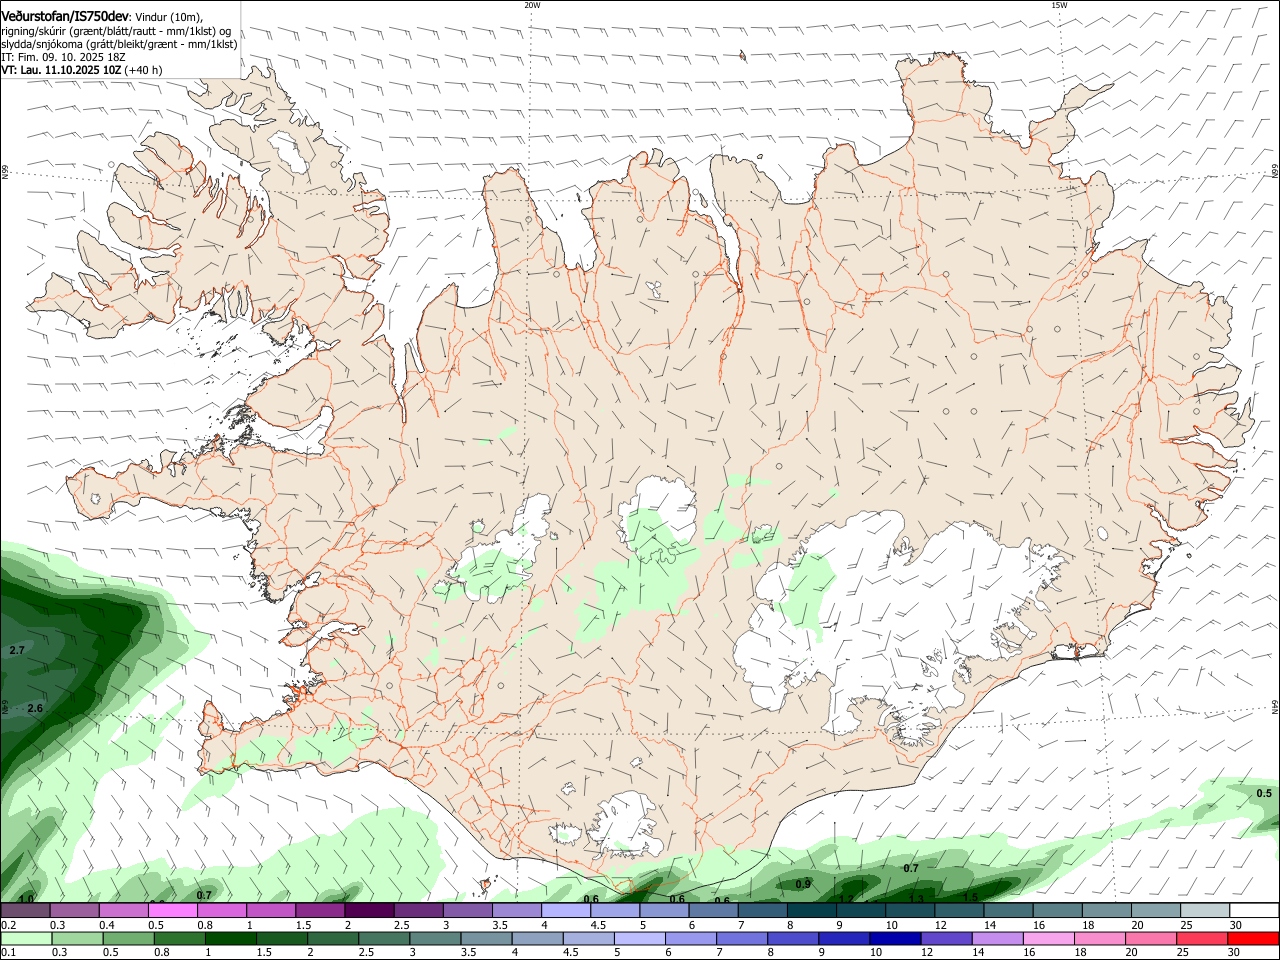Screen dimensions: 1280x960
Task: Click the 2.6 precipitation value on the map
Action: [x=35, y=708]
